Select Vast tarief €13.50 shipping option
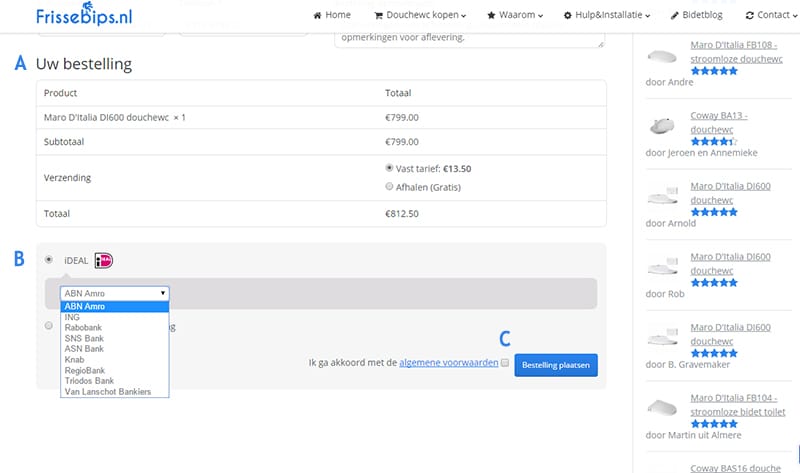The width and height of the screenshot is (800, 473). [389, 168]
